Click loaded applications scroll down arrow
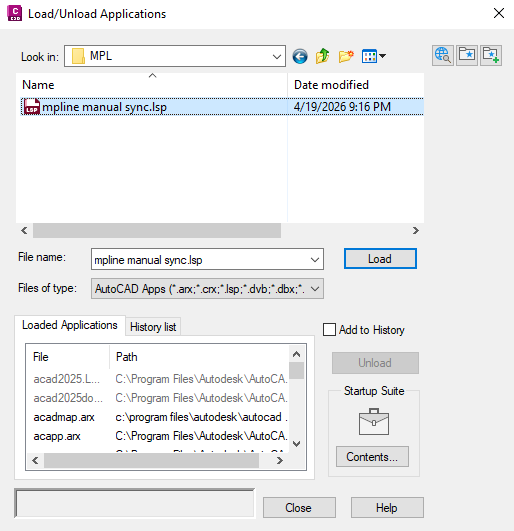 coord(297,444)
